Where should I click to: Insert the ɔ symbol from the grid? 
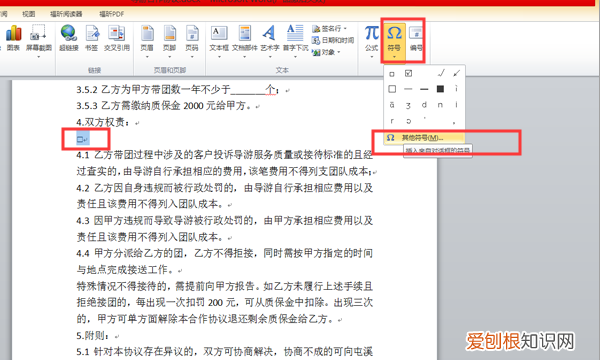pyautogui.click(x=408, y=121)
